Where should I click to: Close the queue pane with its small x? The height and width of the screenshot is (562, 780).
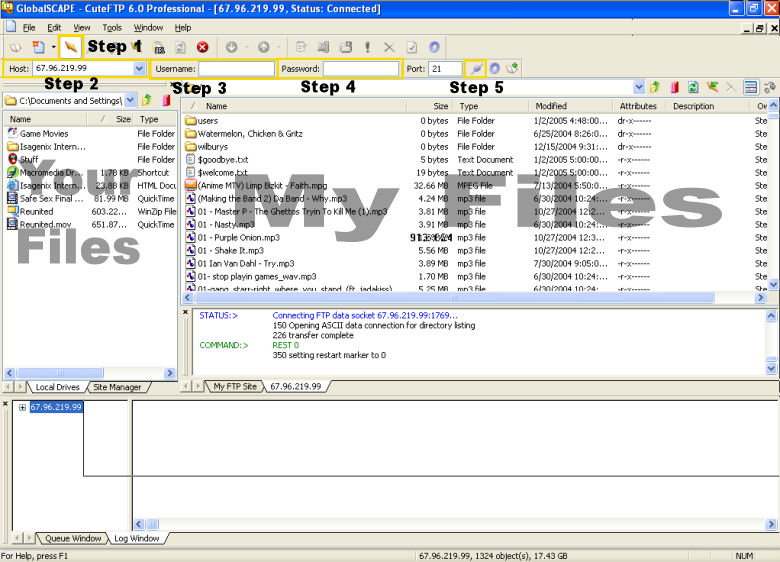5,403
